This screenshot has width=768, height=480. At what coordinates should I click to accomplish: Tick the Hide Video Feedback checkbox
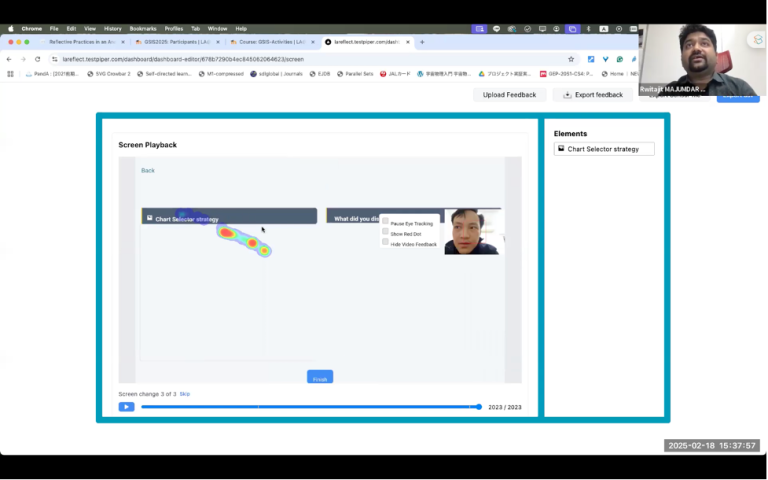point(385,243)
